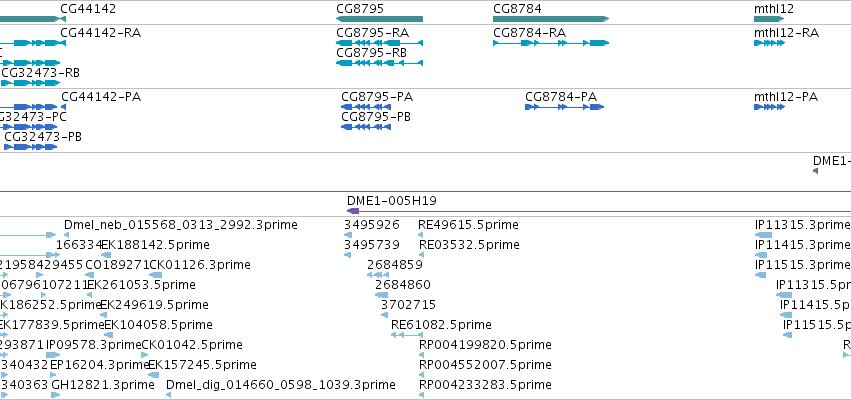Click the CG8795-PB protein glyph
The image size is (851, 400).
click(x=366, y=127)
